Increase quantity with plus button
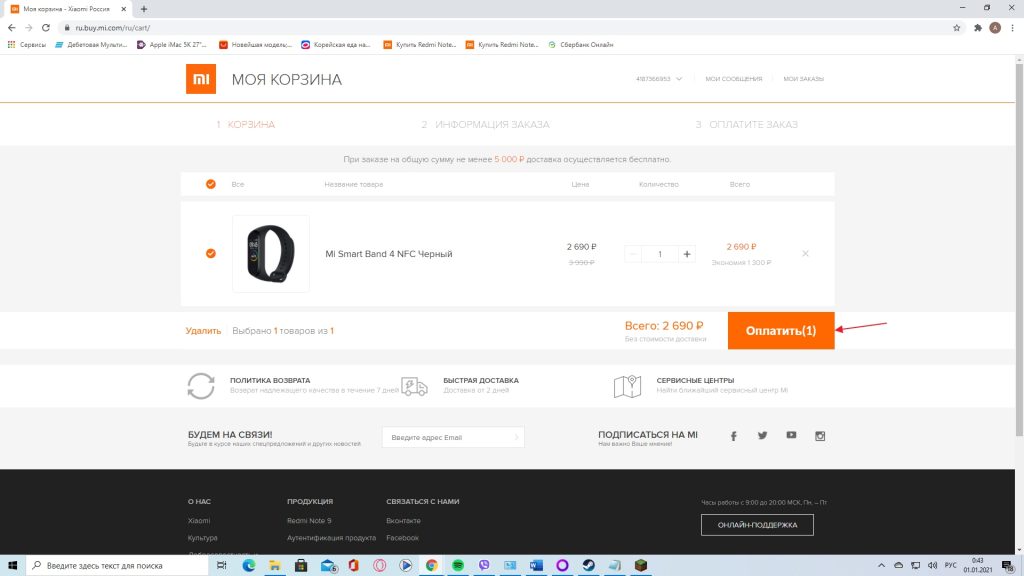The width and height of the screenshot is (1024, 576). pos(687,254)
